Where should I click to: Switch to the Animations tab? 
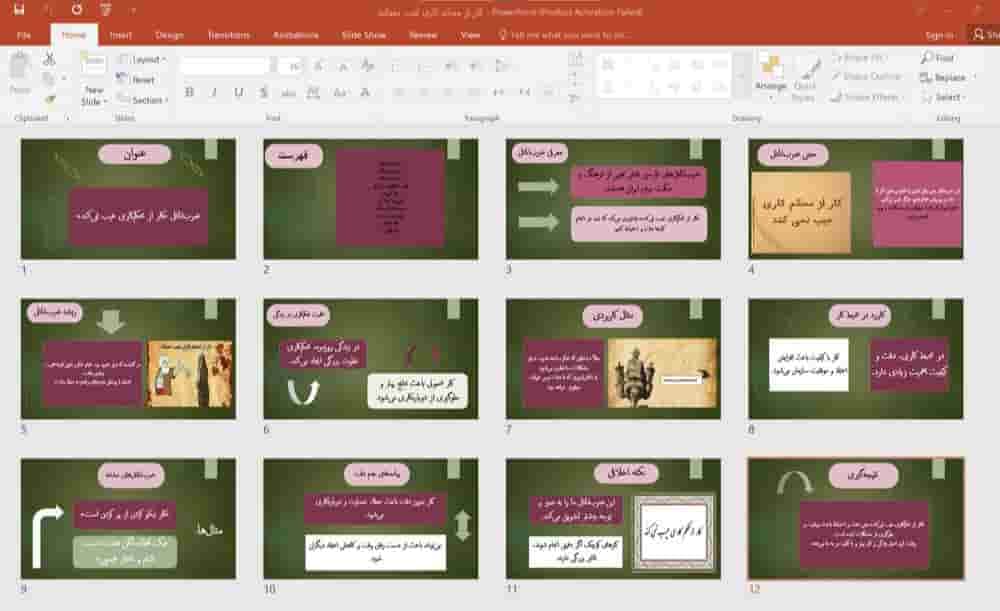[x=295, y=35]
